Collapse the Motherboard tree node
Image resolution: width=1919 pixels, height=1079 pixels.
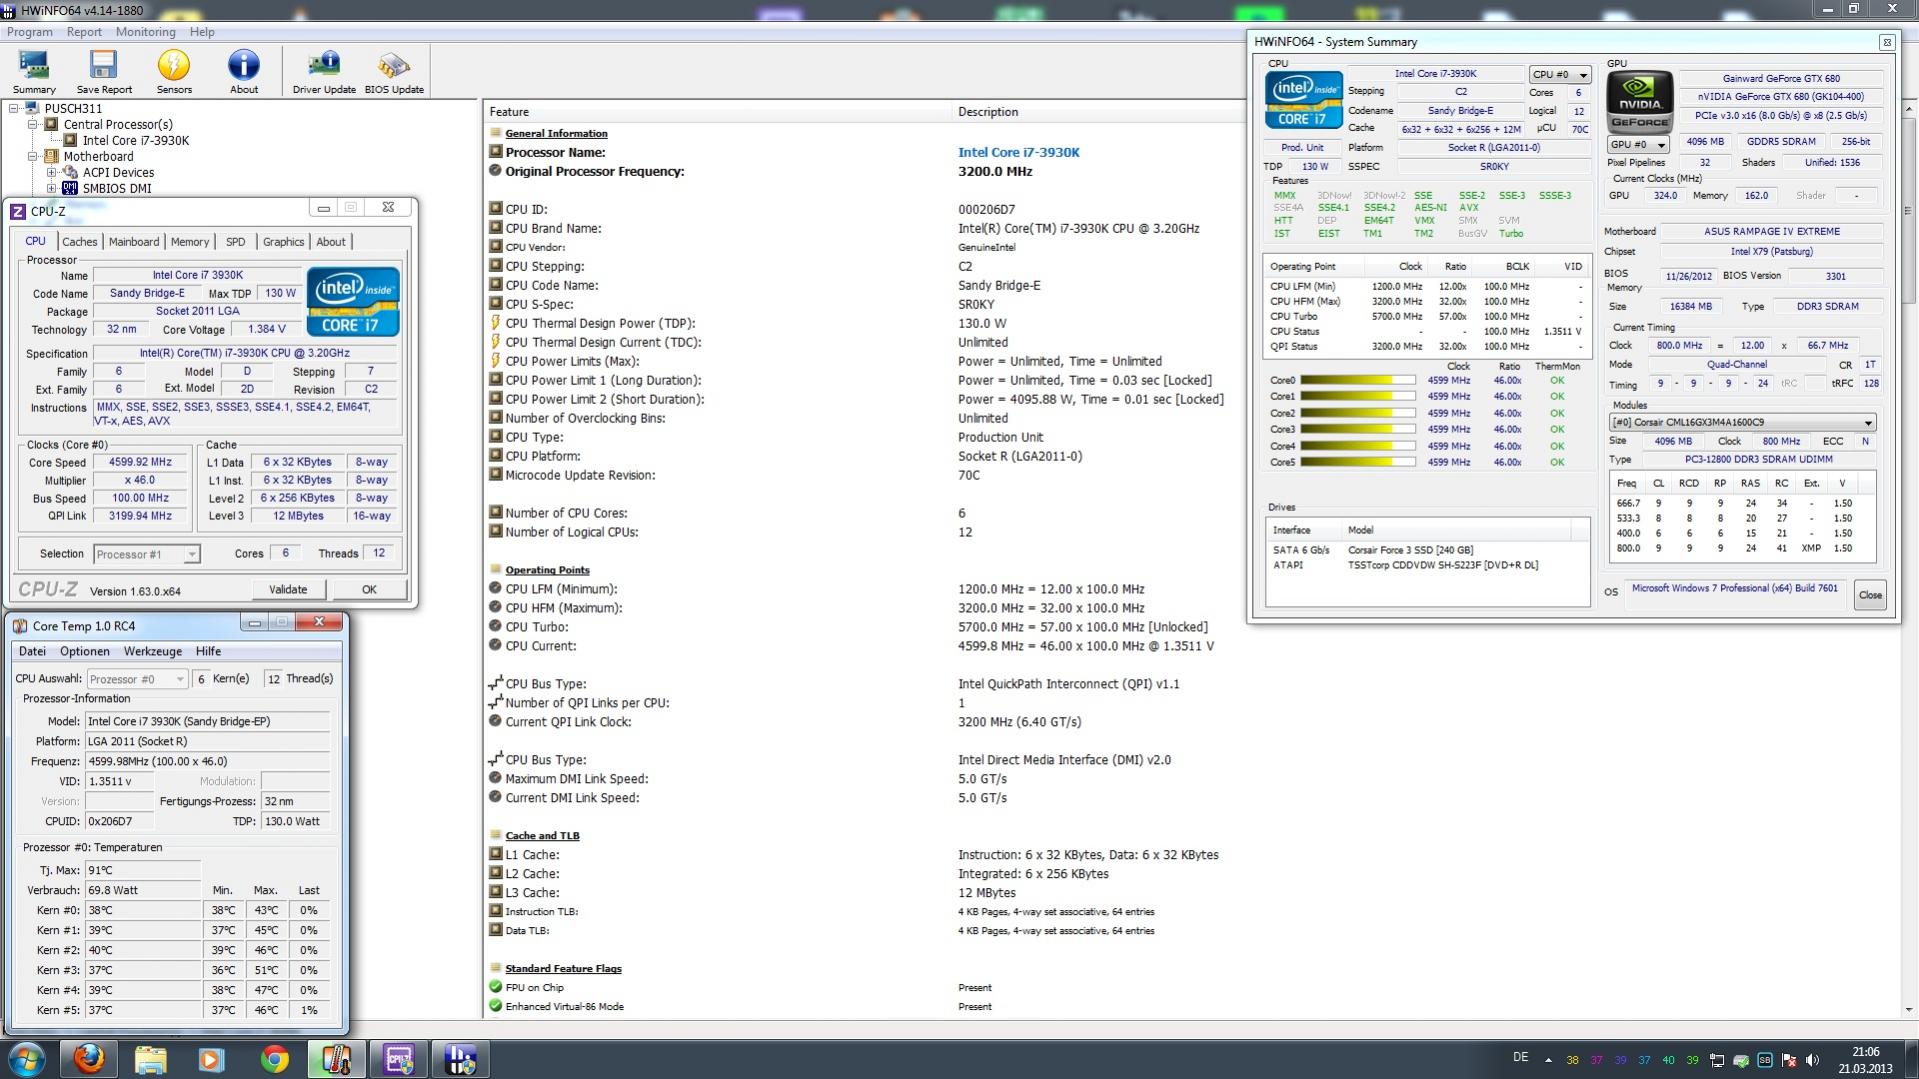click(33, 156)
